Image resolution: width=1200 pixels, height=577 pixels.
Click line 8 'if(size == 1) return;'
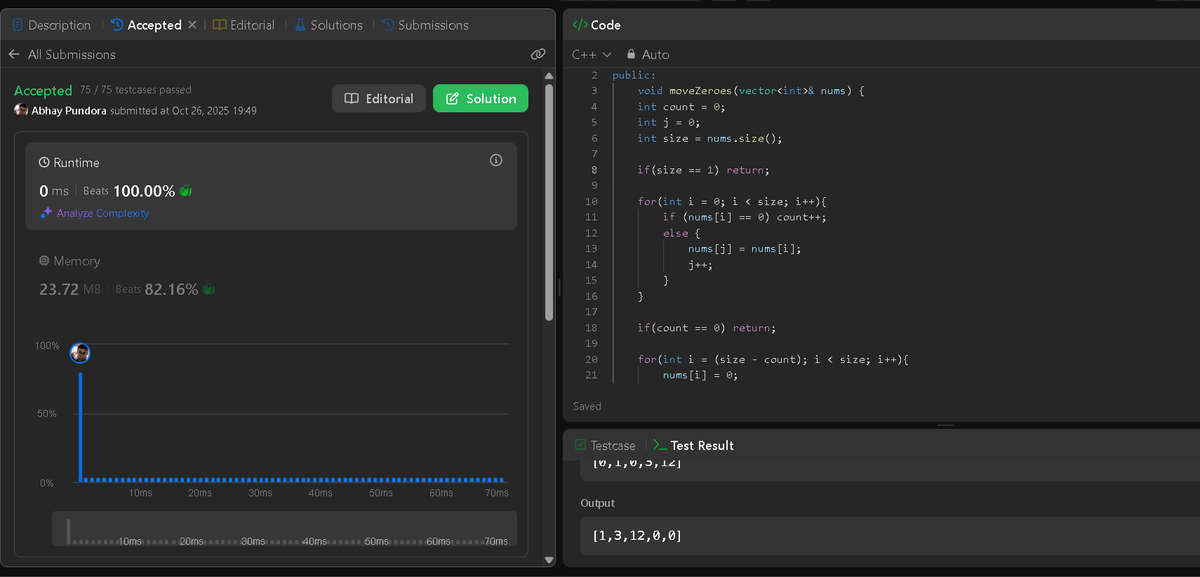click(704, 170)
